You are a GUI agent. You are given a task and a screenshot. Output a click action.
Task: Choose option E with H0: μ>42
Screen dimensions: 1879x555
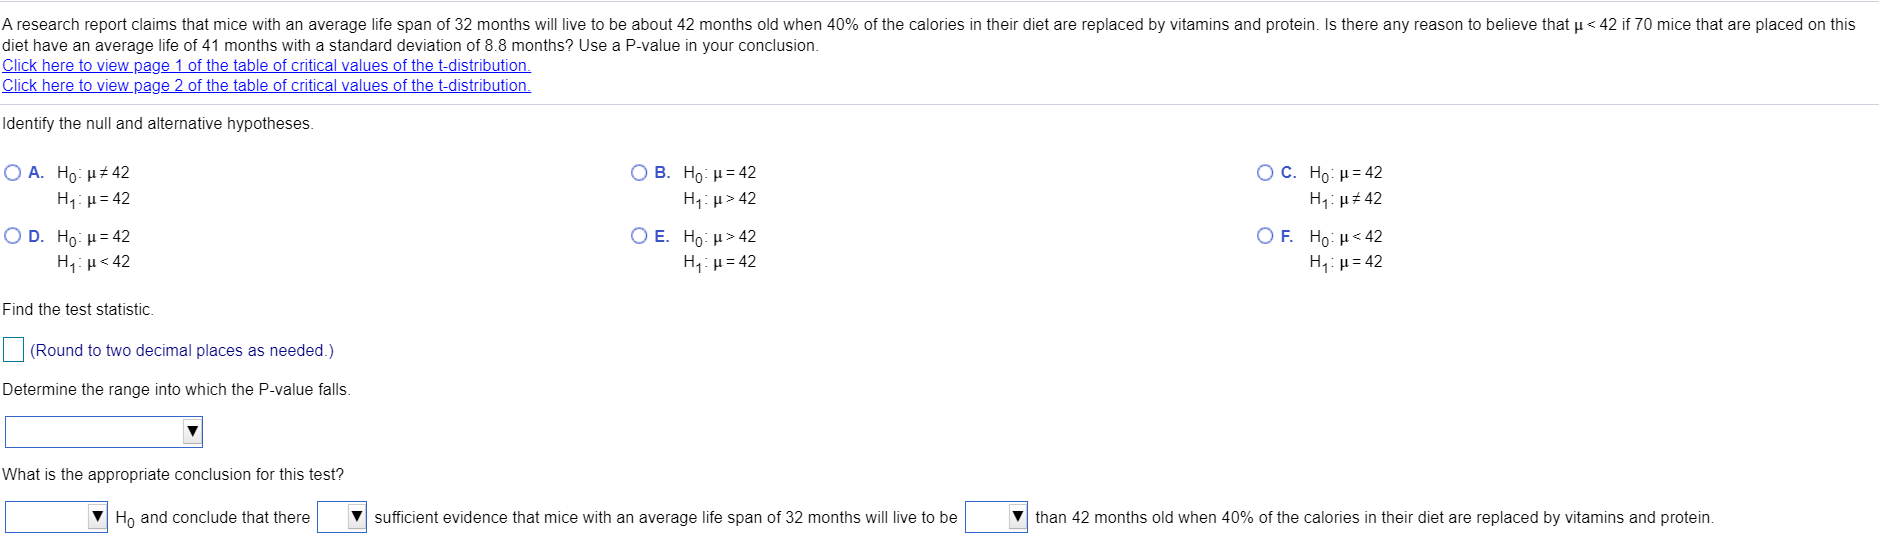[x=640, y=236]
